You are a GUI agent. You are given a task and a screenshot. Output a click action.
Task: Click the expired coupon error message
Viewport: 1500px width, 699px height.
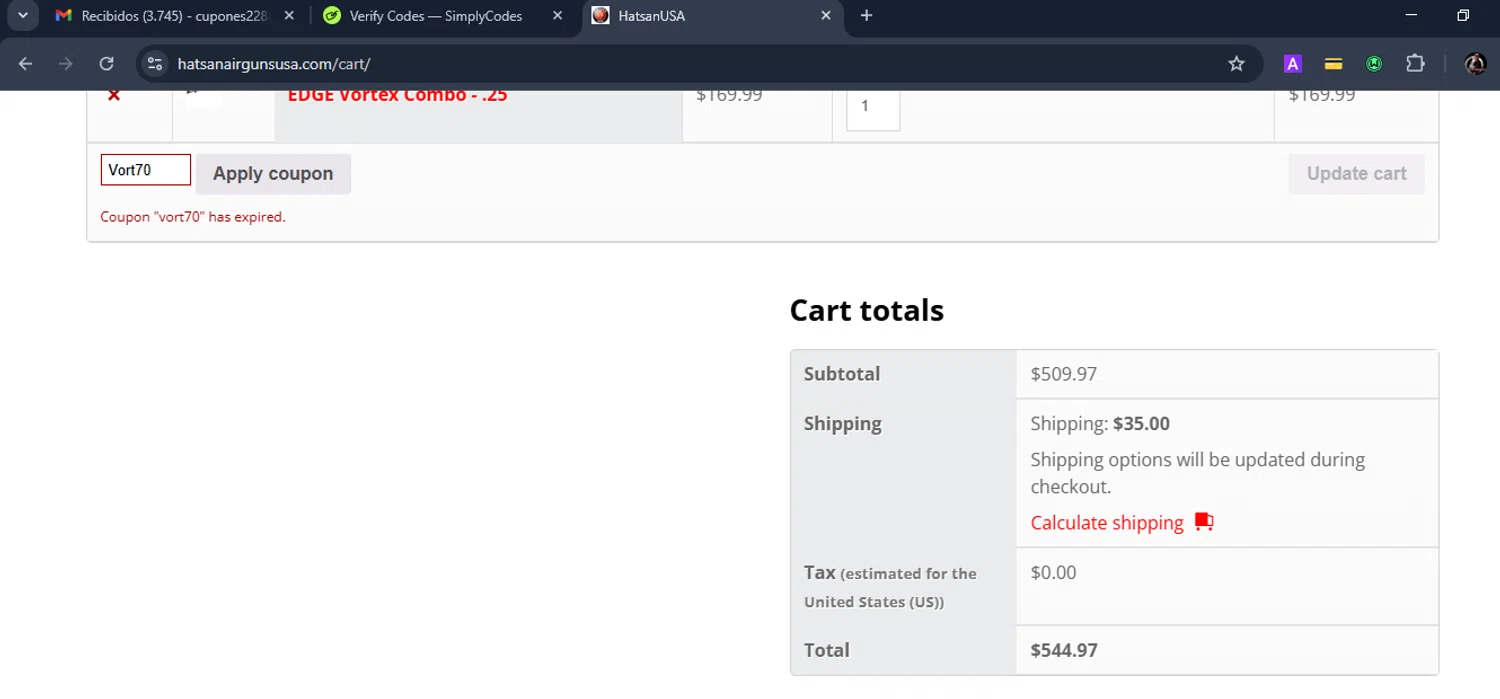pos(193,217)
